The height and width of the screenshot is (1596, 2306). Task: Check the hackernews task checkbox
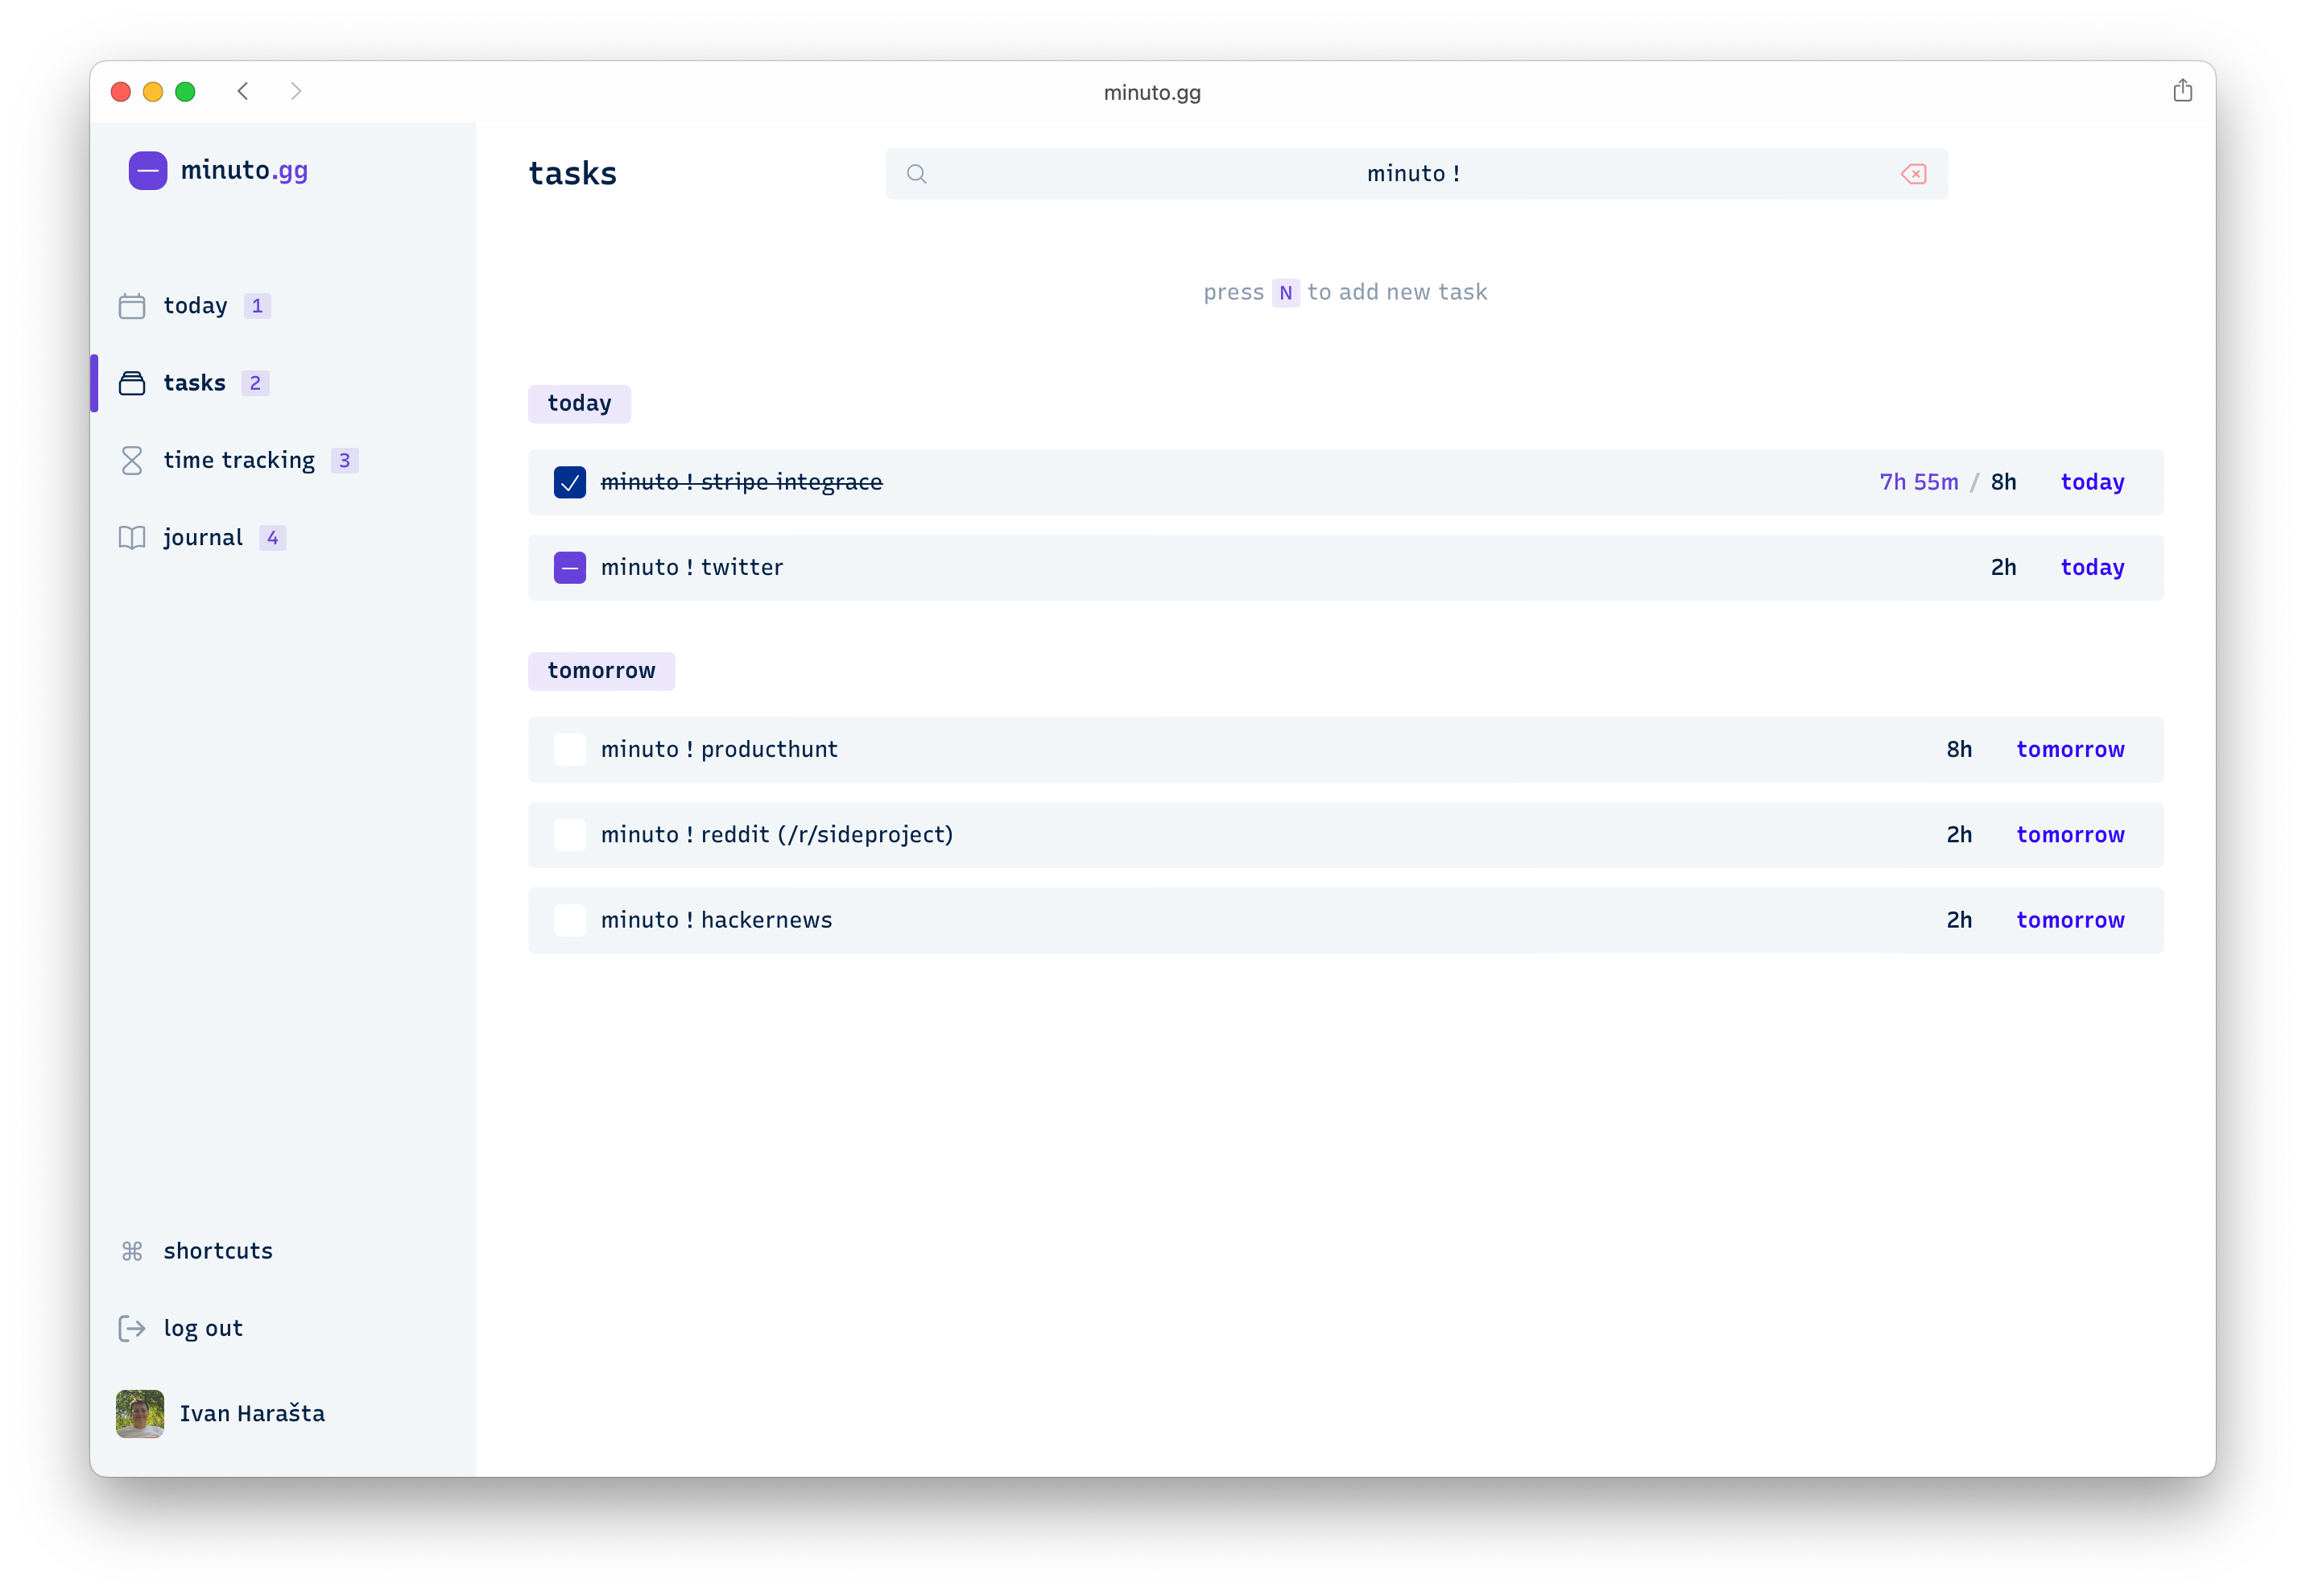coord(570,920)
